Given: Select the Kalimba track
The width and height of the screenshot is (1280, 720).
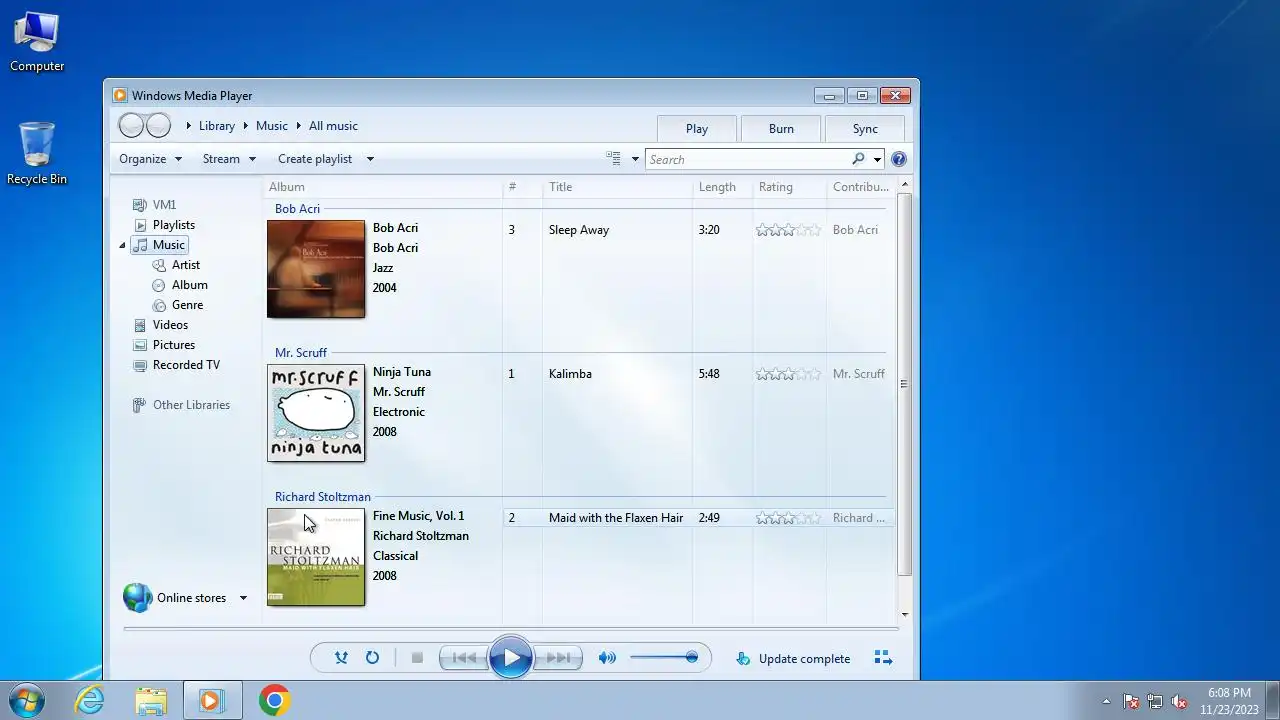Looking at the screenshot, I should click(570, 374).
